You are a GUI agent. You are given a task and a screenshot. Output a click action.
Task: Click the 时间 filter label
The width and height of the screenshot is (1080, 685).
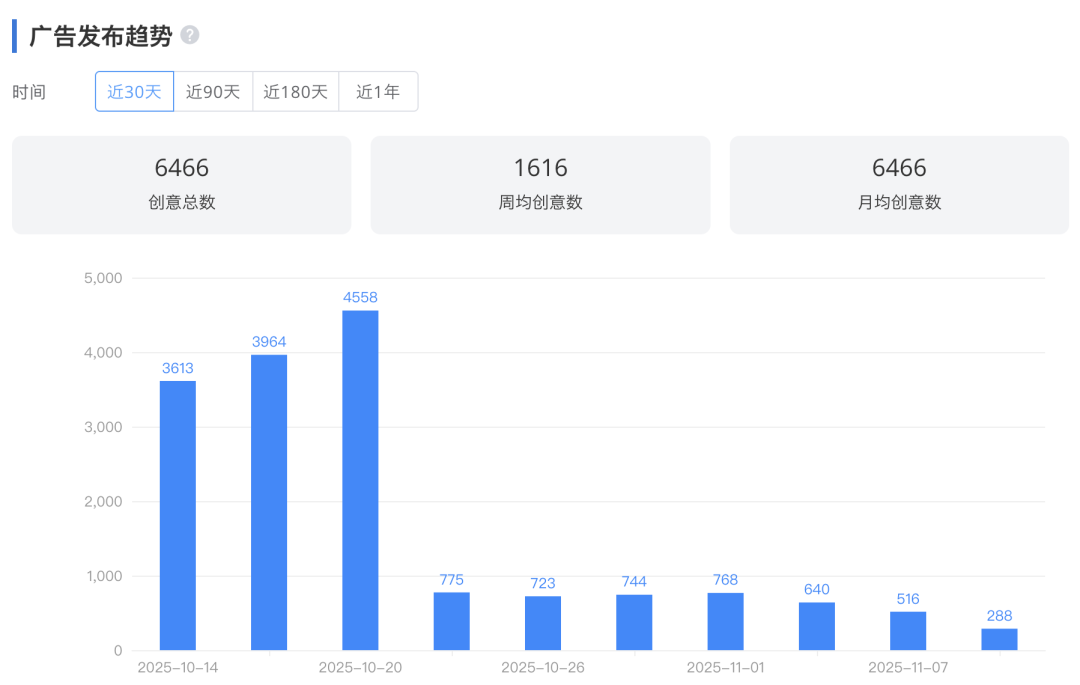32,91
